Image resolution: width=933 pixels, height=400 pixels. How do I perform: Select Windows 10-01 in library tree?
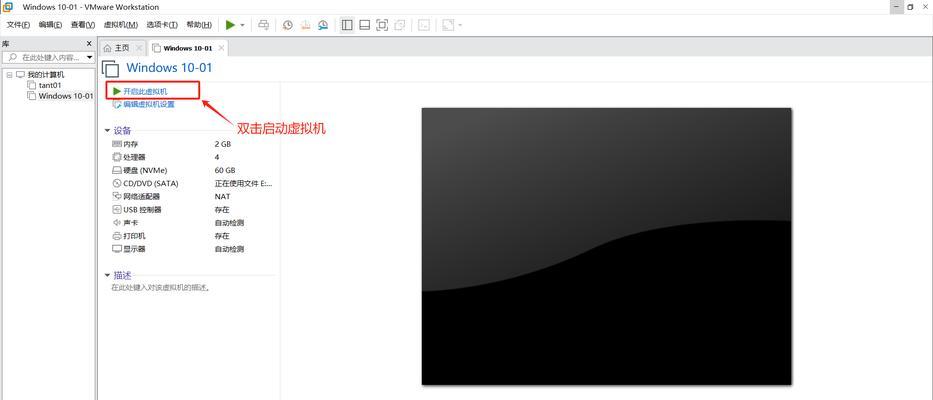pyautogui.click(x=65, y=96)
